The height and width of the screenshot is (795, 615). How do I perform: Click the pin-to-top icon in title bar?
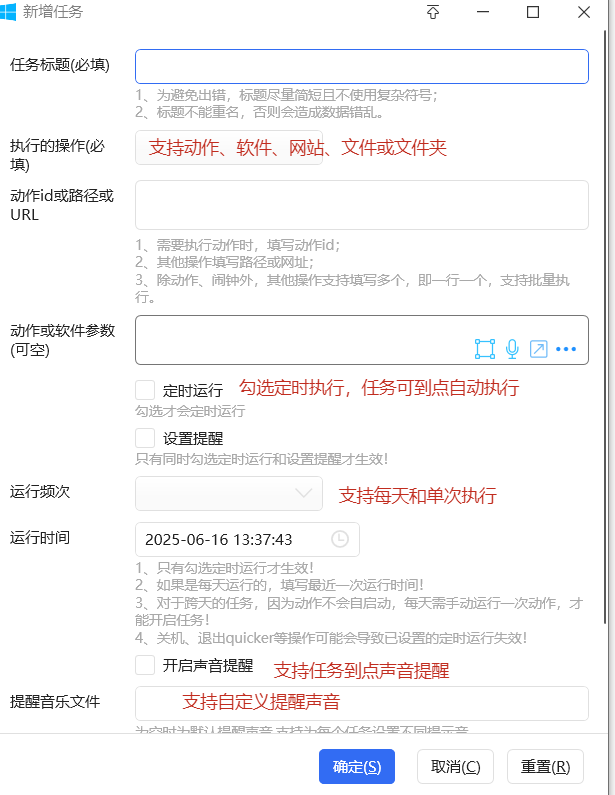point(432,12)
